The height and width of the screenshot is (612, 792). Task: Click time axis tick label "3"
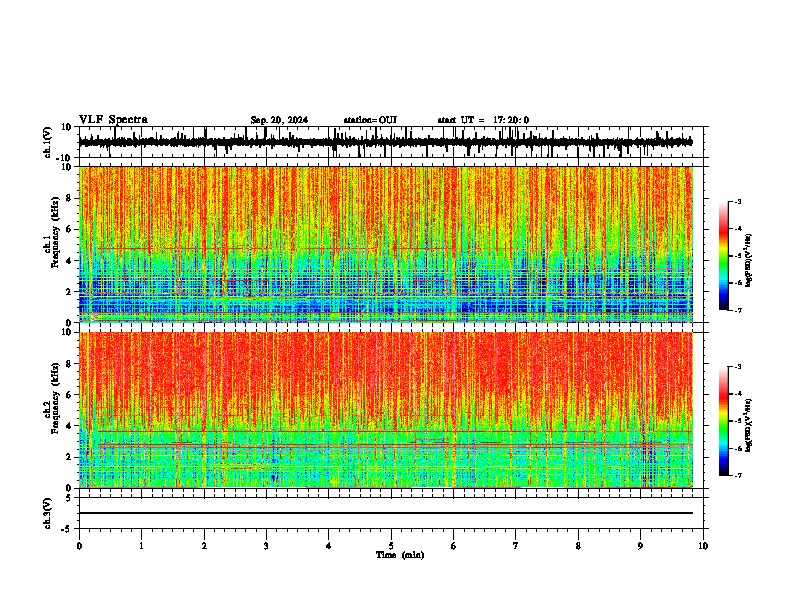point(266,546)
